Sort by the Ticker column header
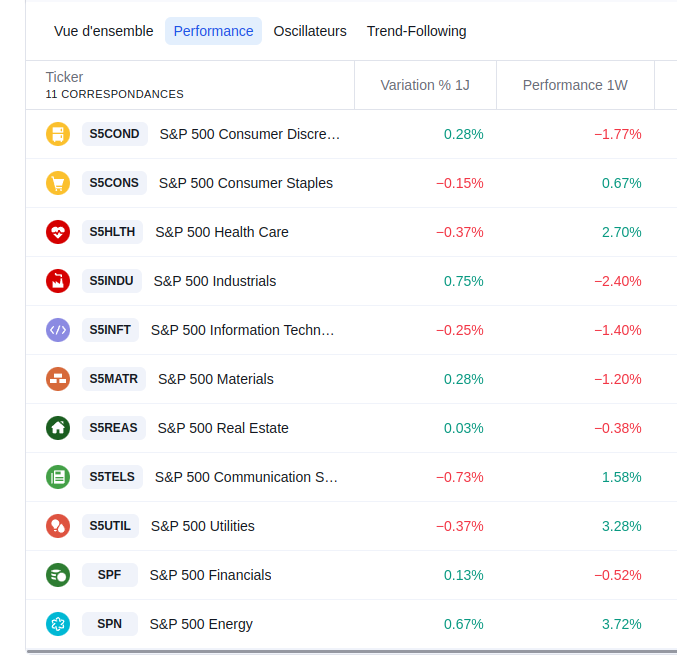 click(x=65, y=77)
